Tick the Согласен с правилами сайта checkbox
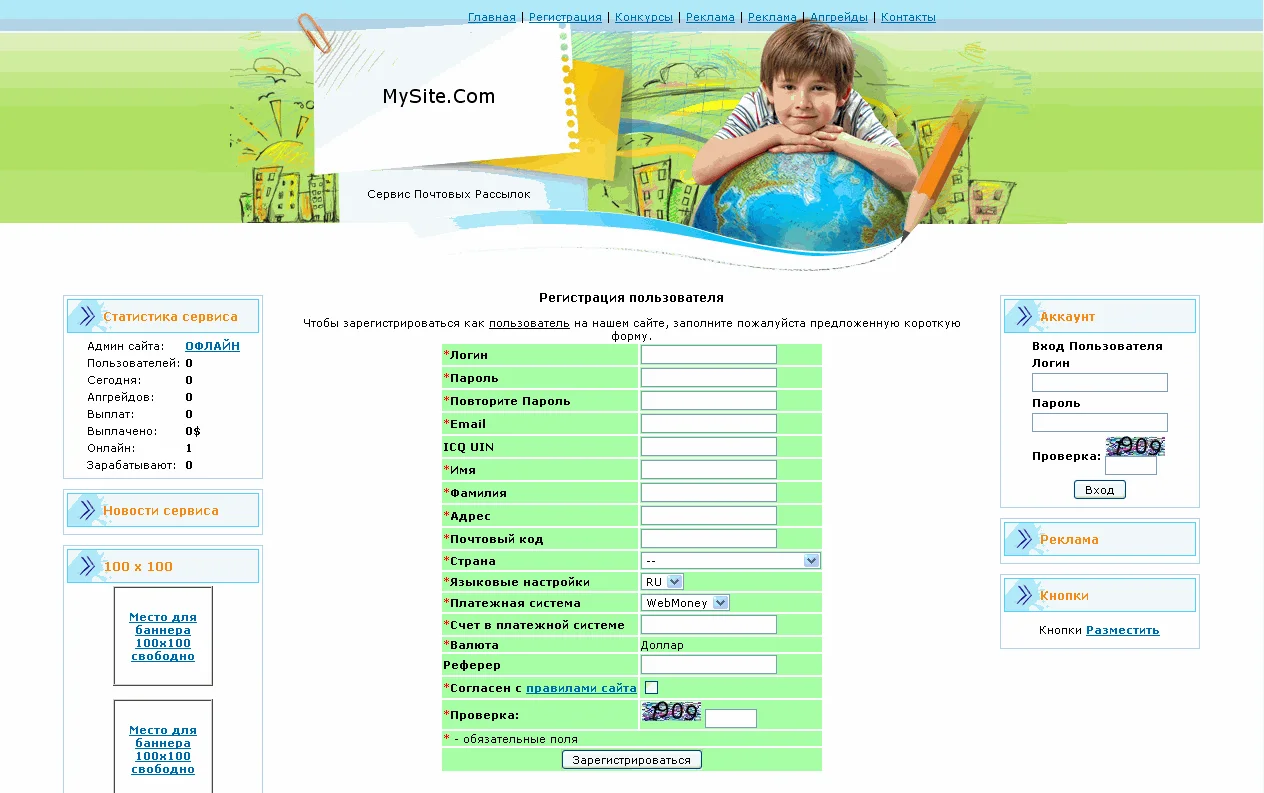Image resolution: width=1264 pixels, height=793 pixels. pos(651,687)
